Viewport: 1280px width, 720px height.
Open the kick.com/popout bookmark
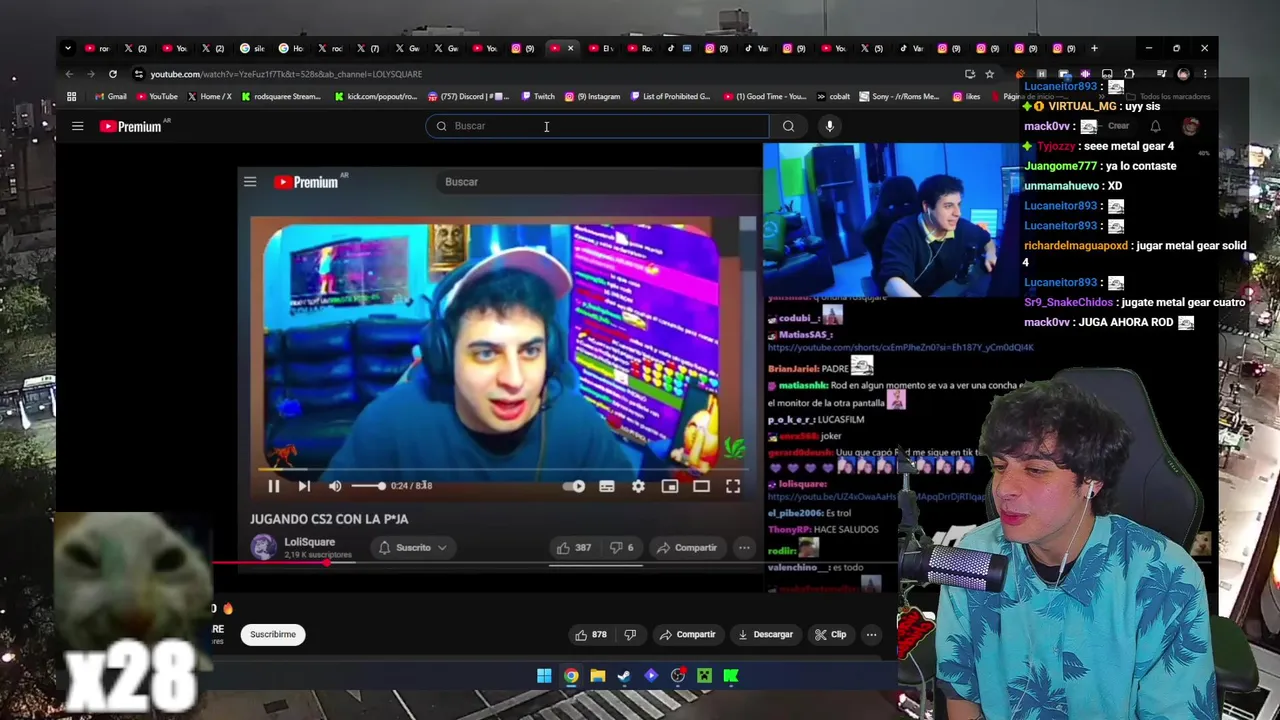(x=376, y=97)
